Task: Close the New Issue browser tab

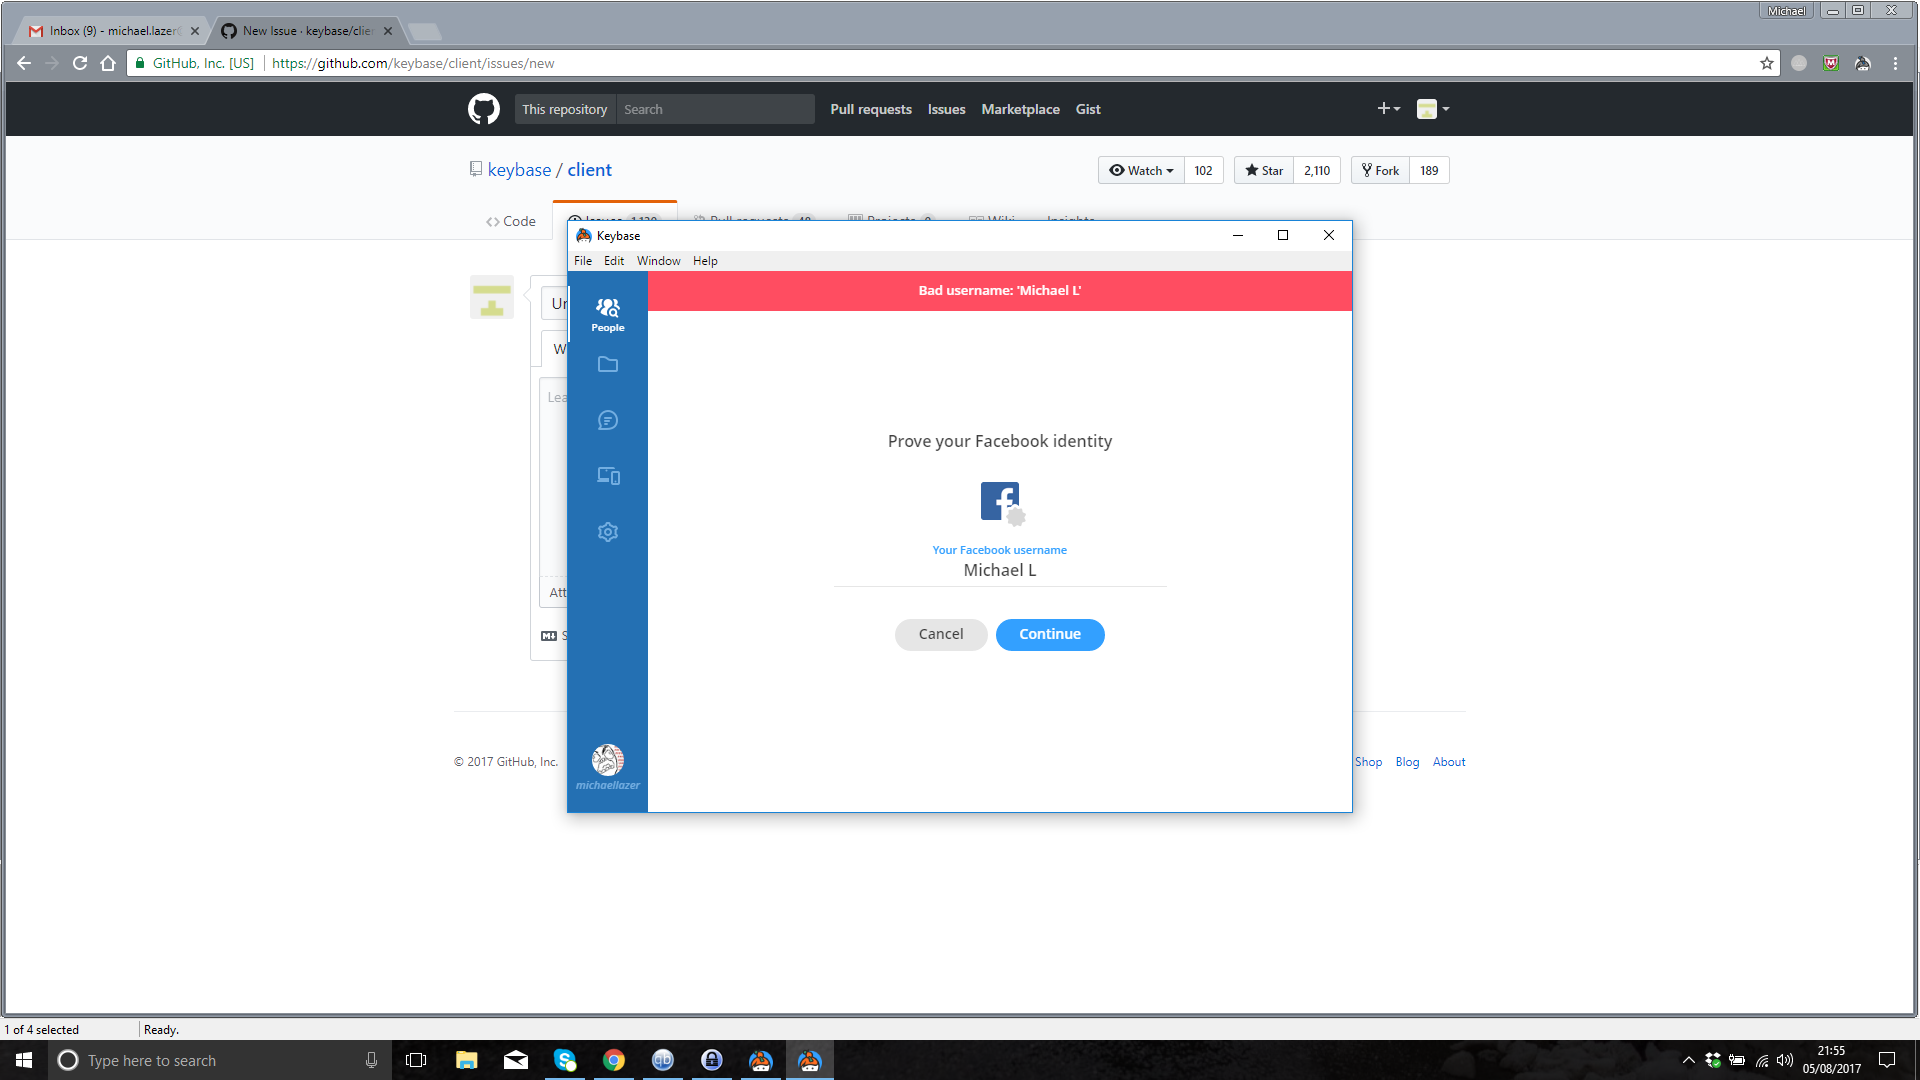Action: pos(388,31)
